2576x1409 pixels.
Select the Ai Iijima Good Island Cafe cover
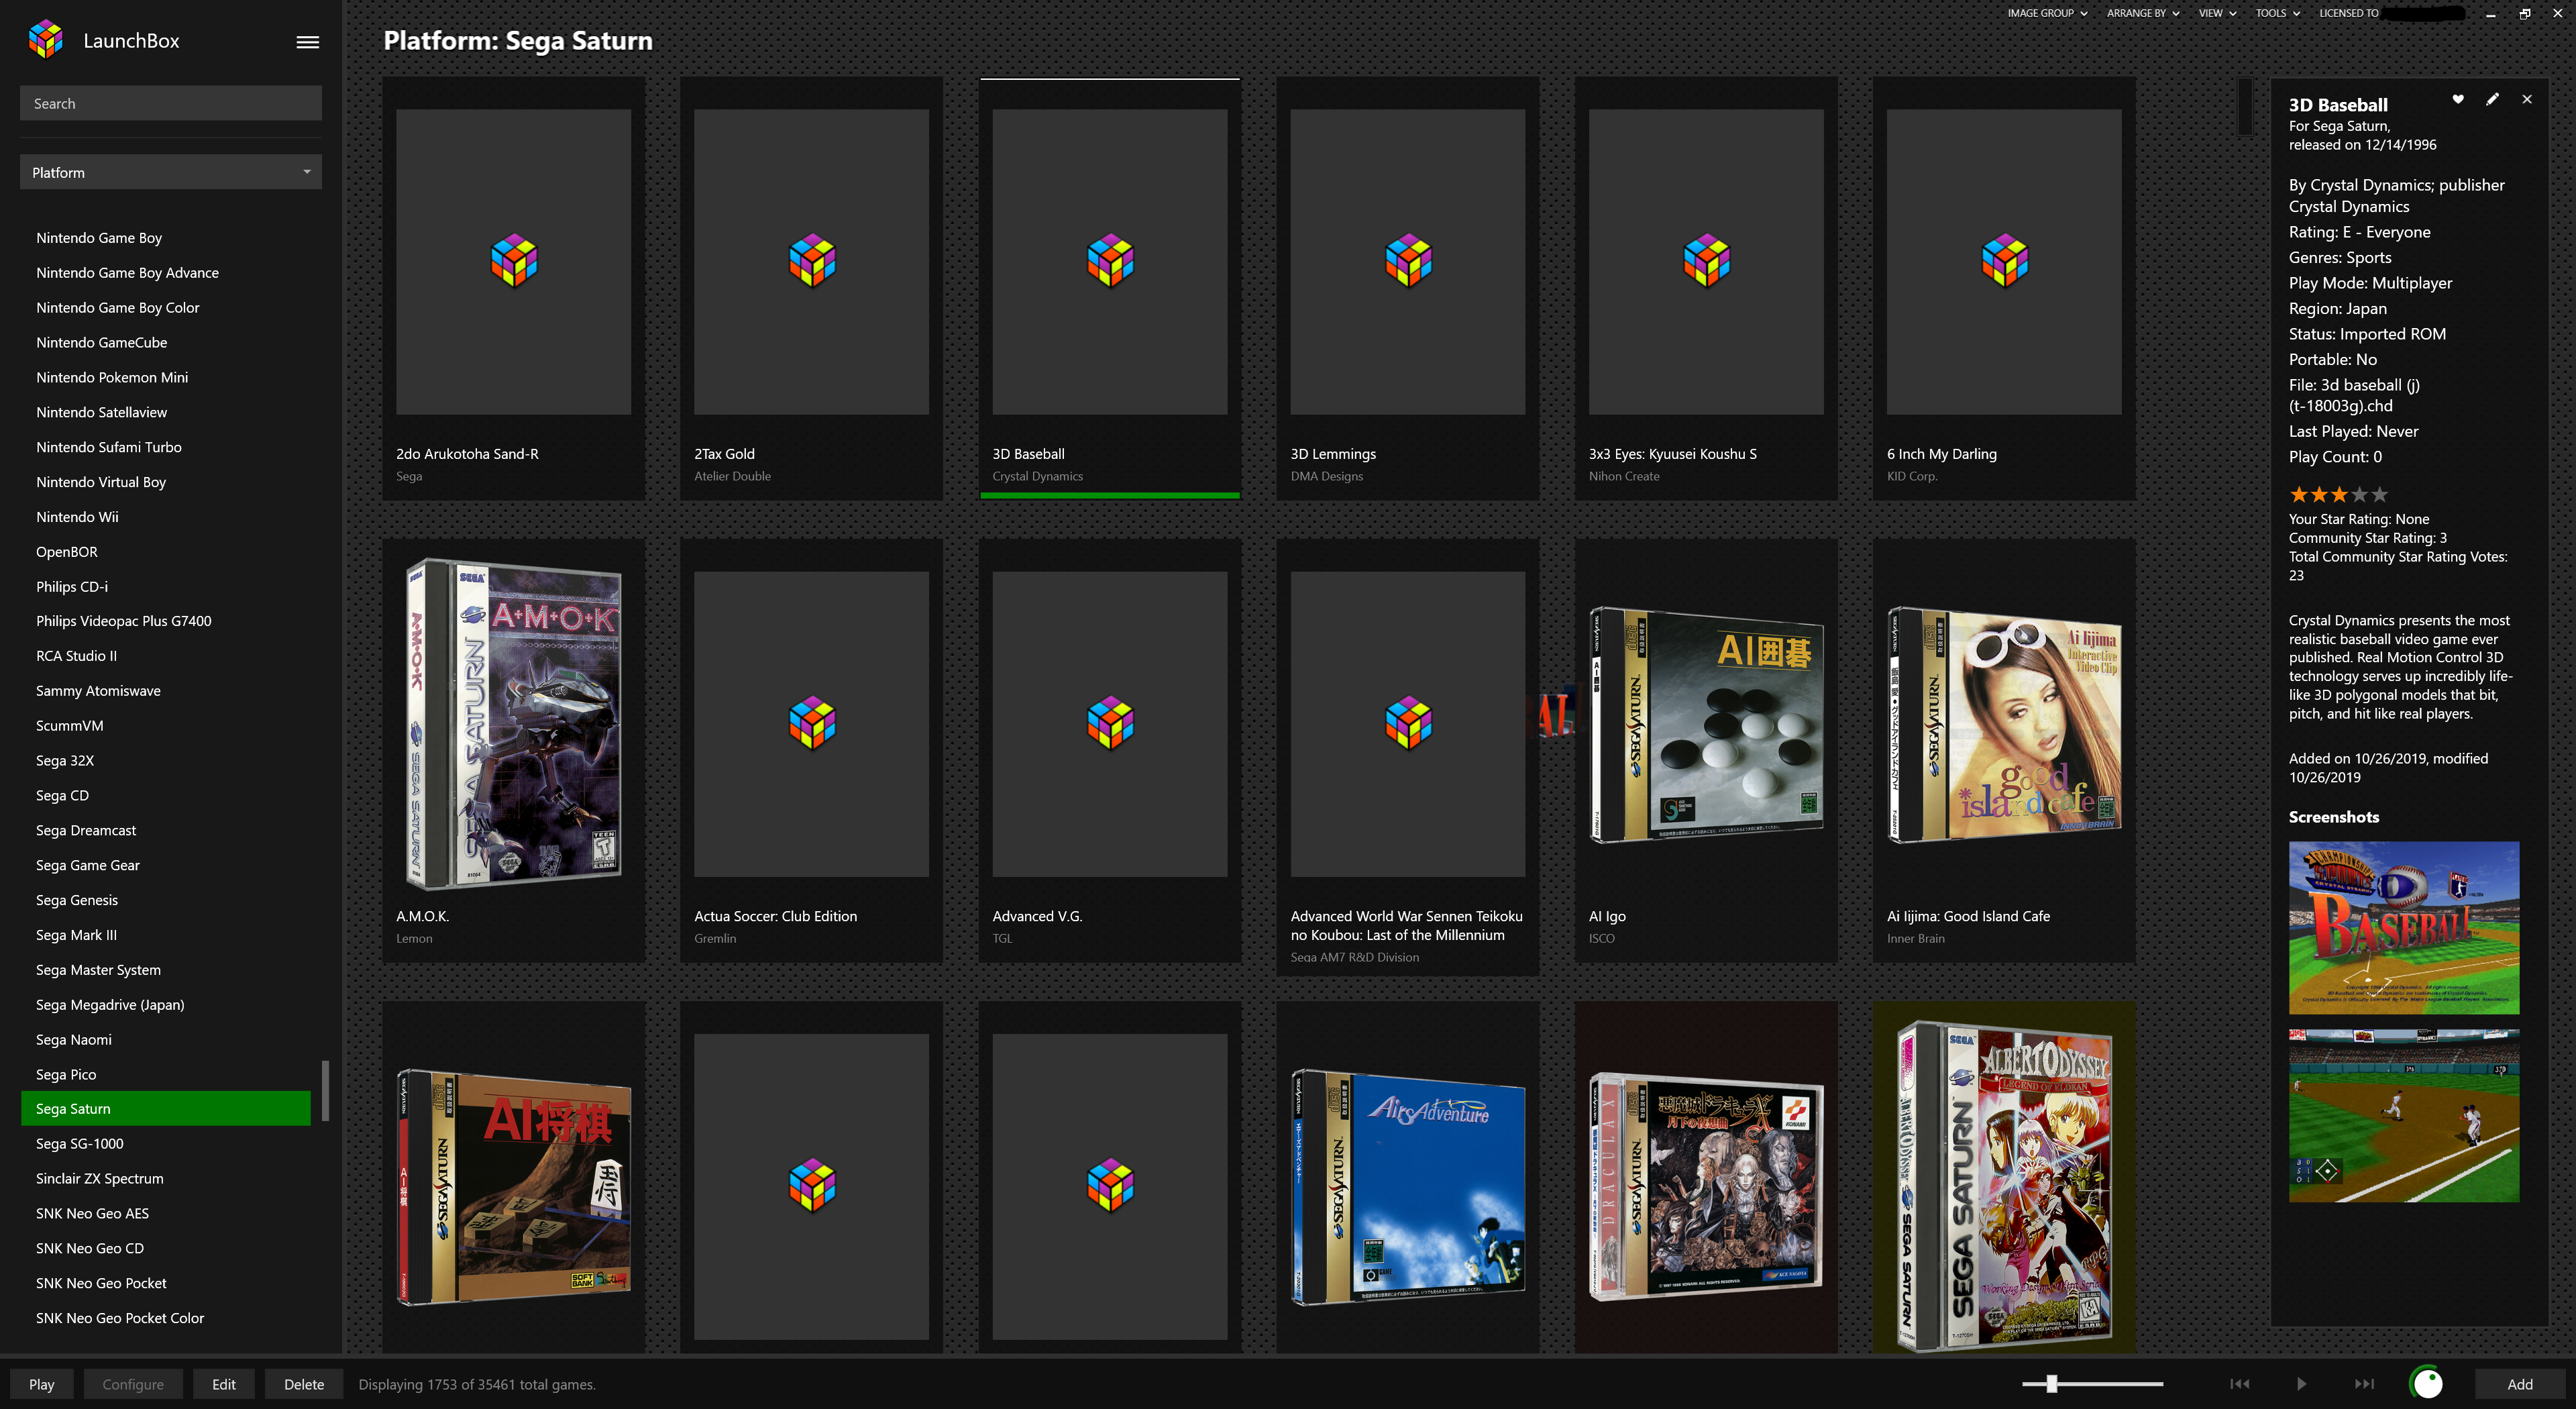[x=2003, y=725]
